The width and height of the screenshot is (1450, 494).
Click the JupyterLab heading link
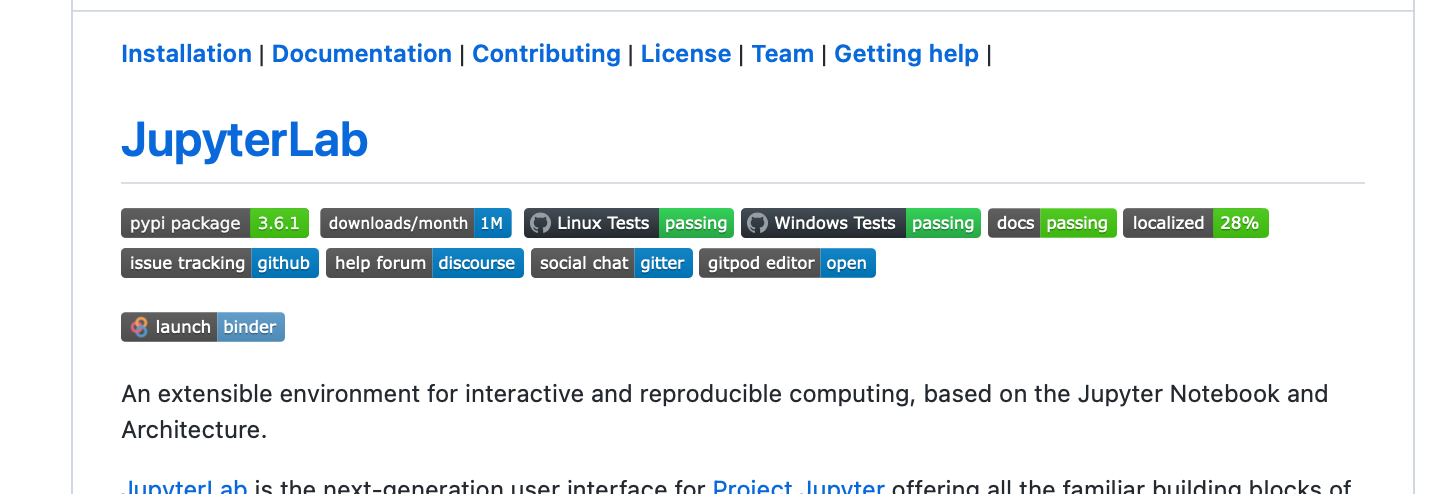[245, 141]
